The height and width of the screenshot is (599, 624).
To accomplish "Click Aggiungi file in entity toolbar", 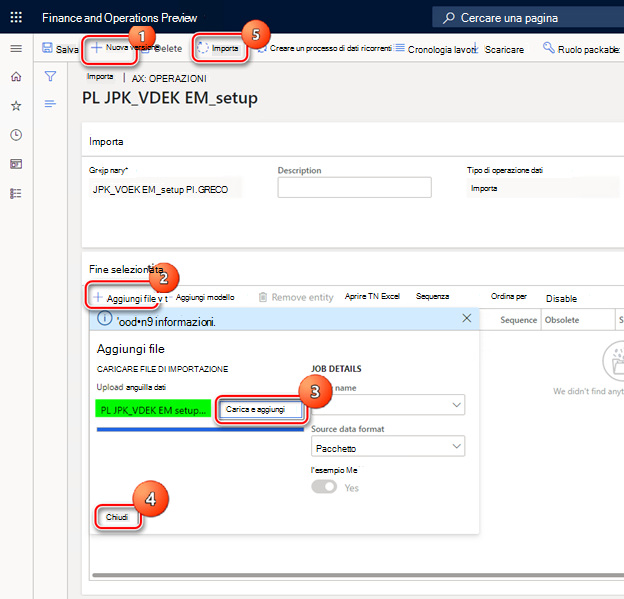I will tap(127, 298).
